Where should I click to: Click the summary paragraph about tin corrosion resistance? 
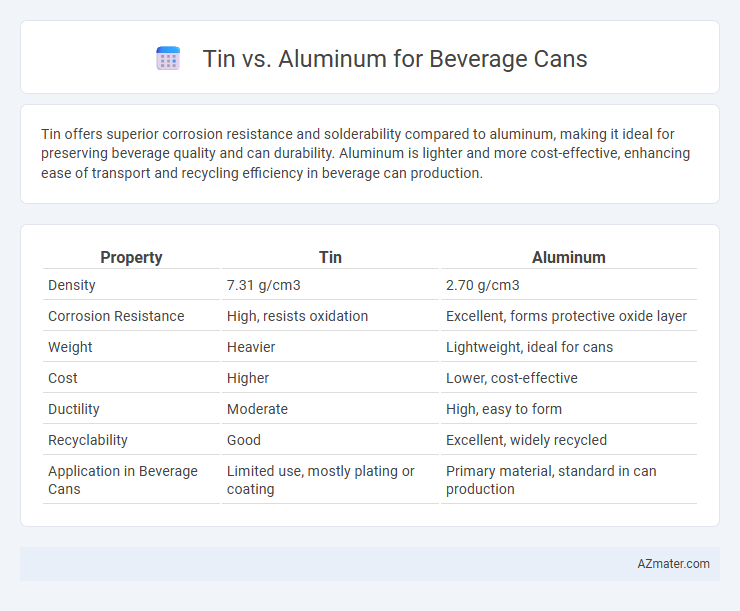point(366,153)
